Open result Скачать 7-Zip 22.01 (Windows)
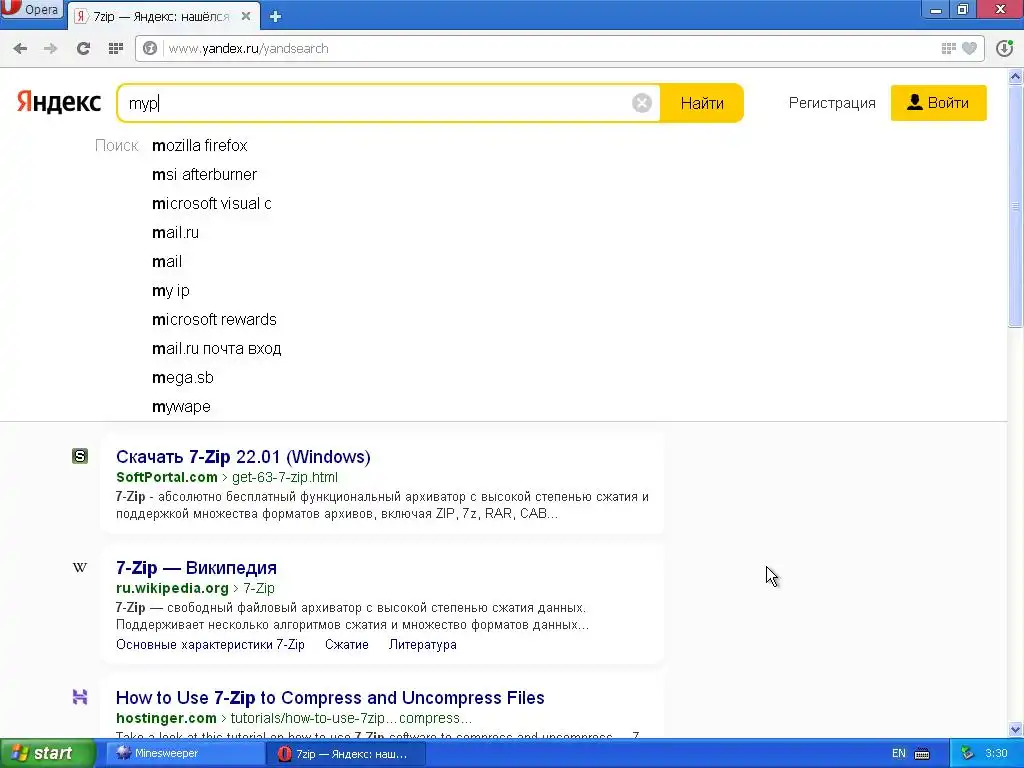 point(243,456)
